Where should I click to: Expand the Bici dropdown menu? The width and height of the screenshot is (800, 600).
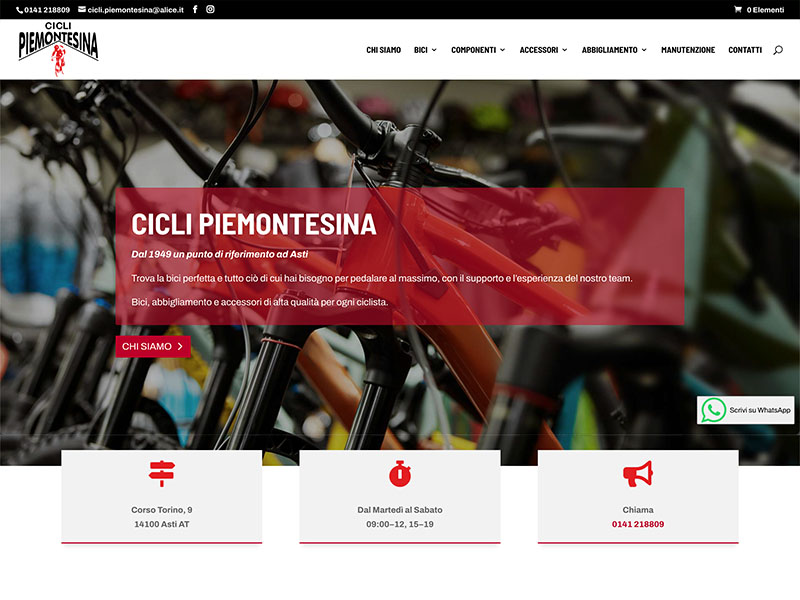[425, 50]
